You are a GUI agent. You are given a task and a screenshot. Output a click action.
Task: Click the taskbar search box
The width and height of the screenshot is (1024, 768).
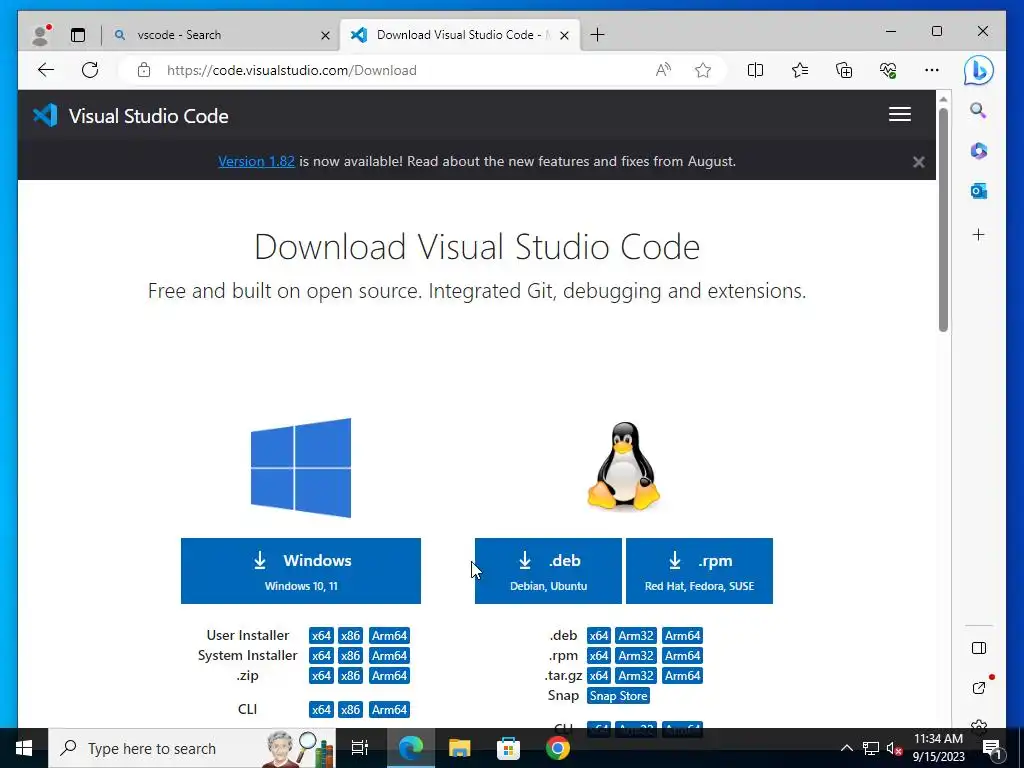click(192, 748)
